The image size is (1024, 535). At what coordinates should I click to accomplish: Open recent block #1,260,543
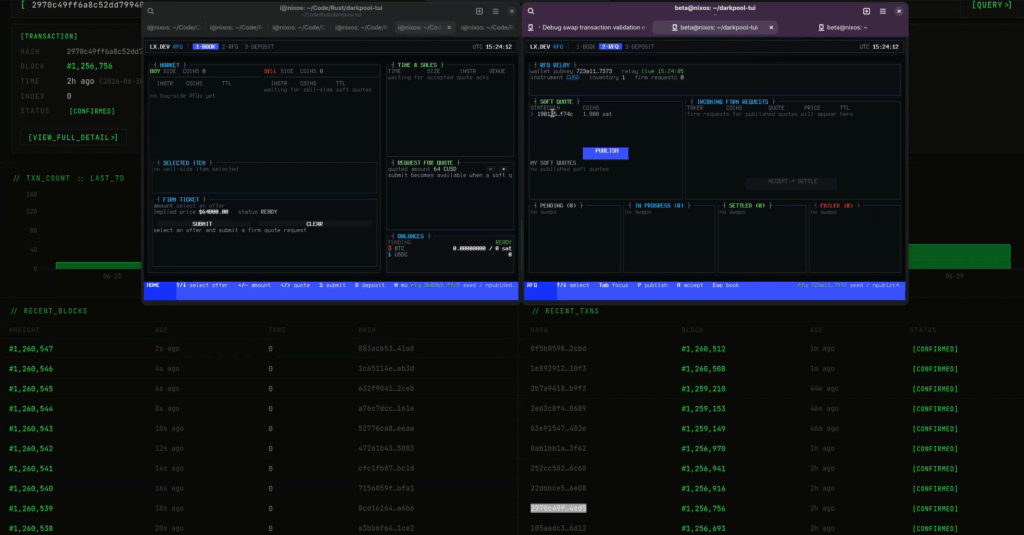pos(31,429)
